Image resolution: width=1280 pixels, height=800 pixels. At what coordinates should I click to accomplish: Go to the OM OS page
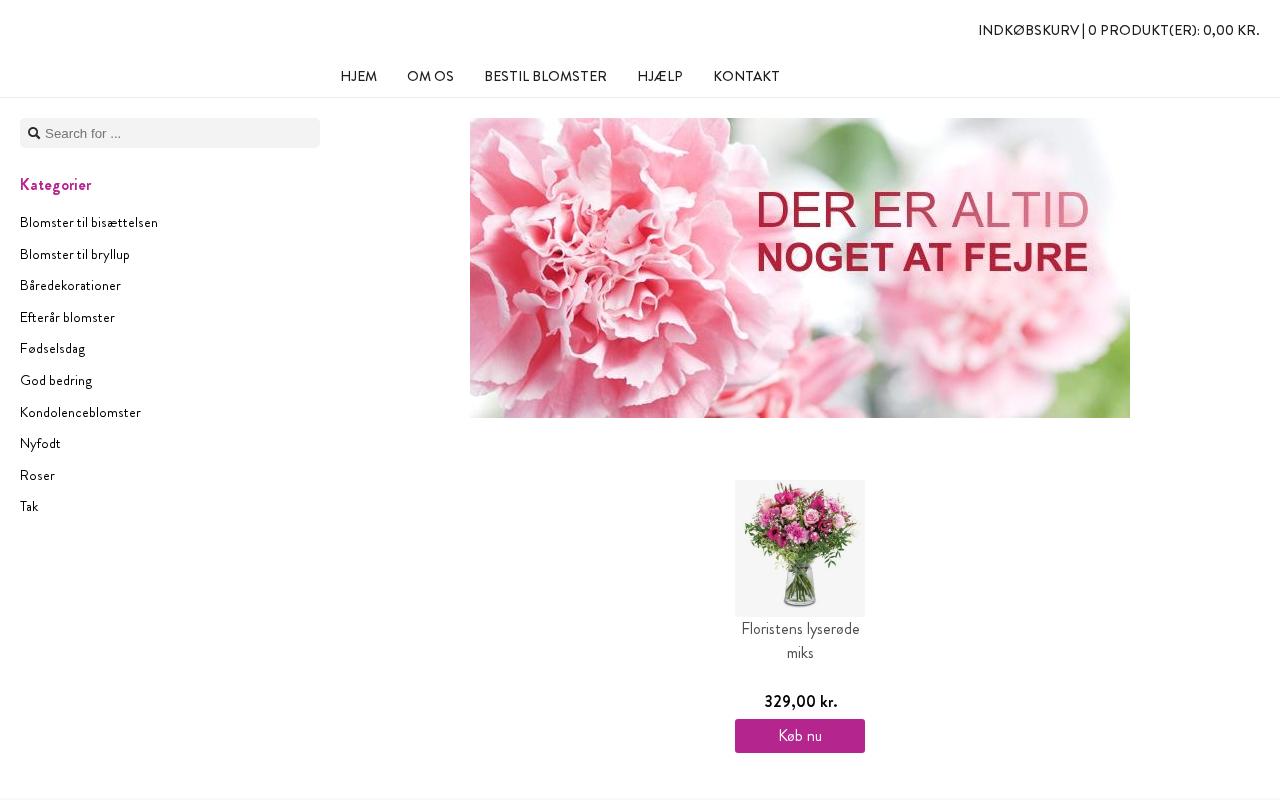[430, 76]
